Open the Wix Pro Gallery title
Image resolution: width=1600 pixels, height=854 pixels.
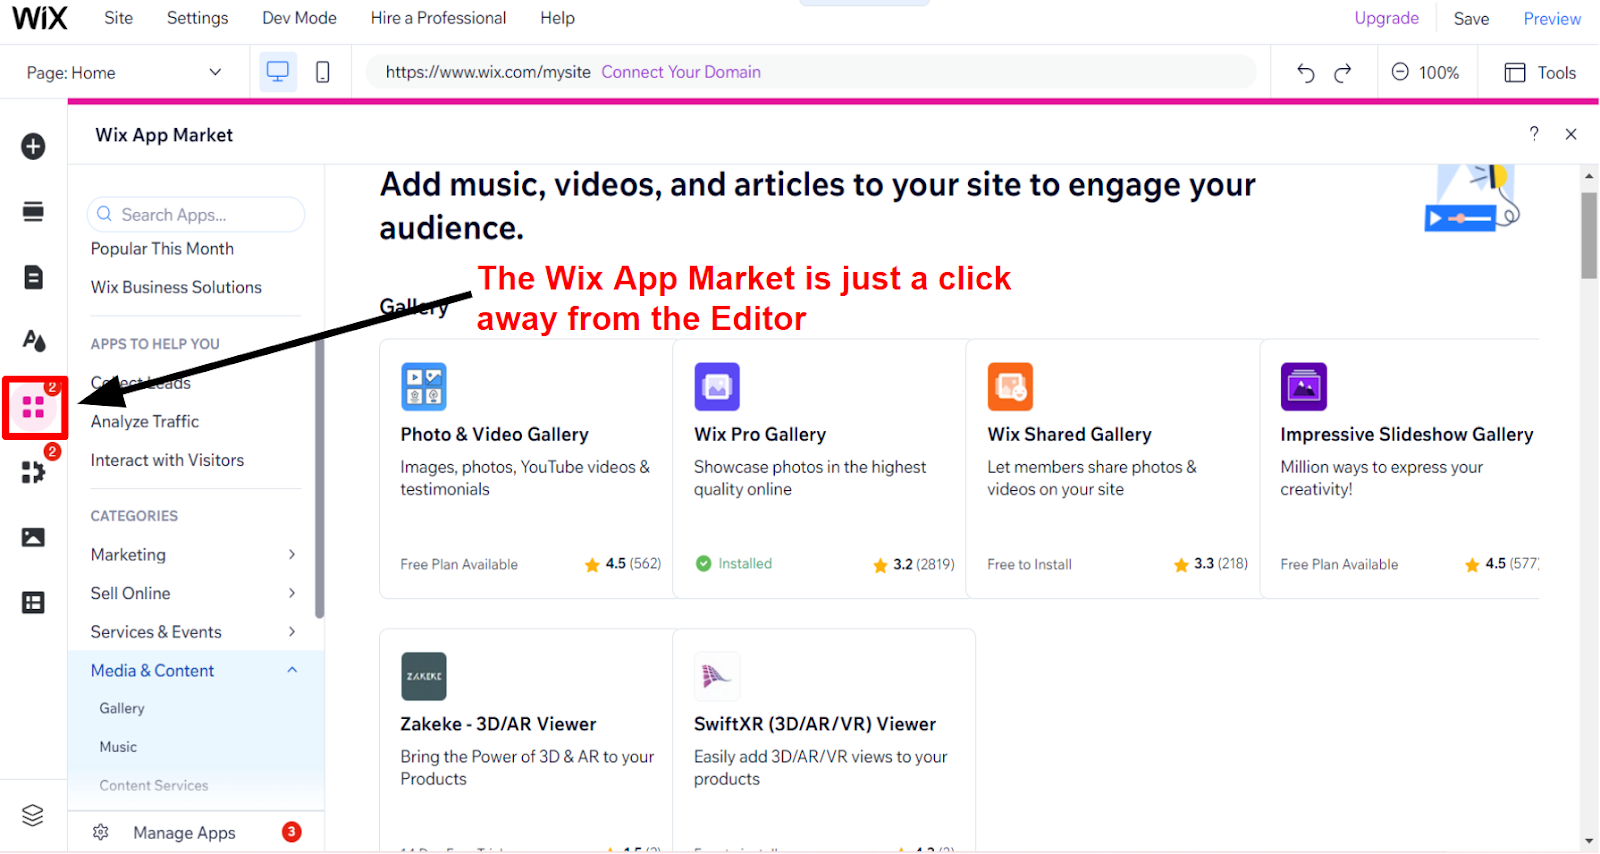click(x=760, y=435)
